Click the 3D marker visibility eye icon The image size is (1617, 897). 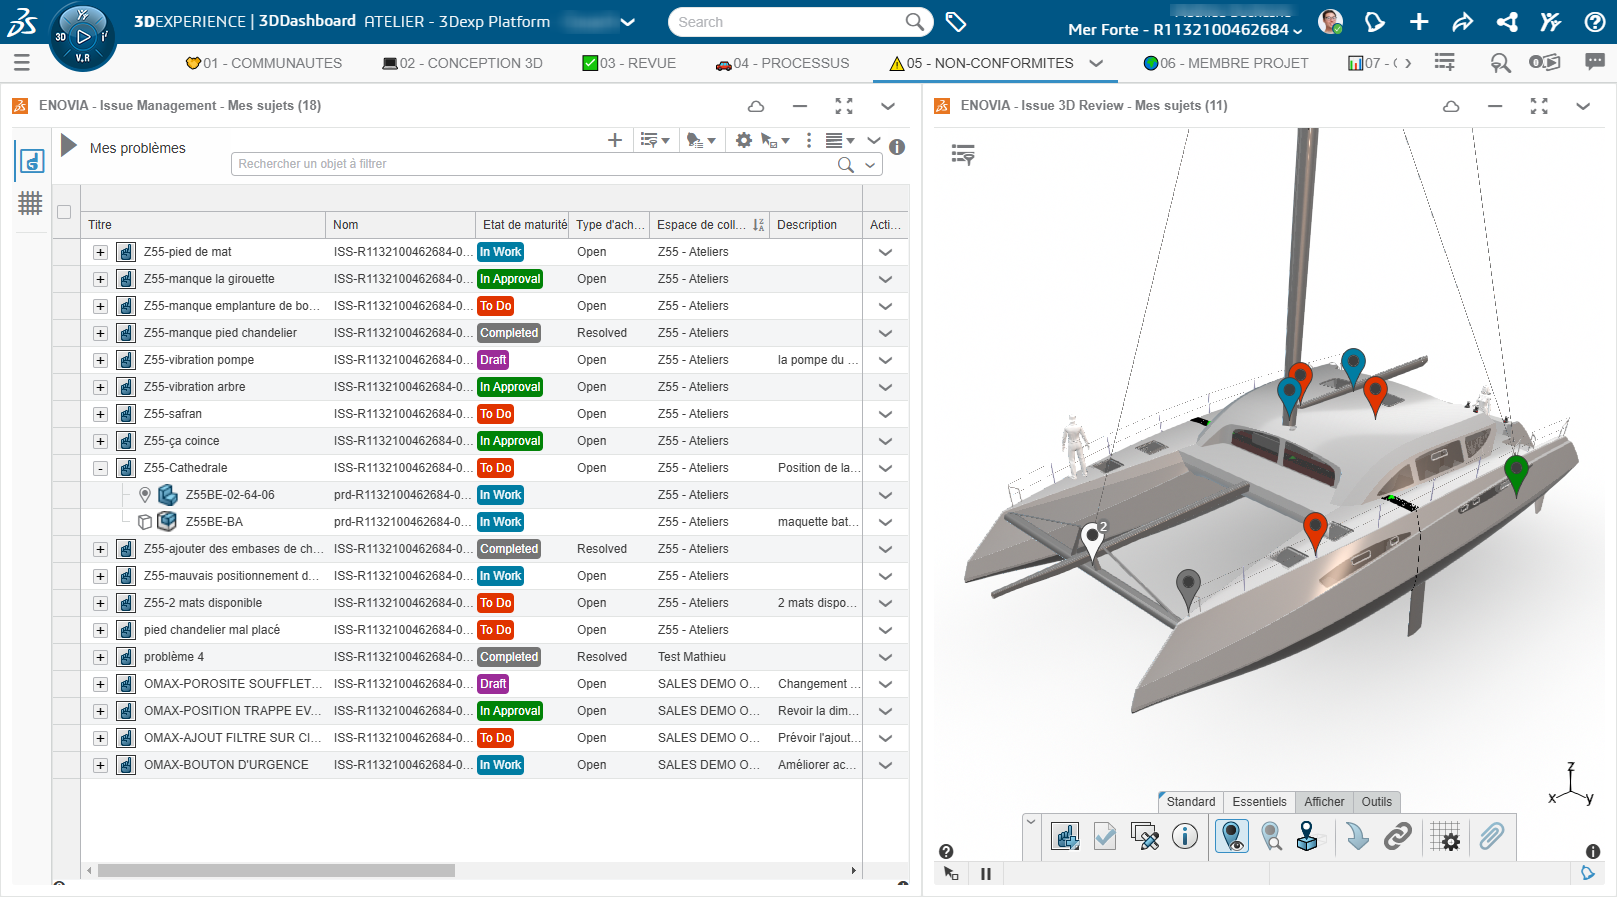[x=1231, y=836]
